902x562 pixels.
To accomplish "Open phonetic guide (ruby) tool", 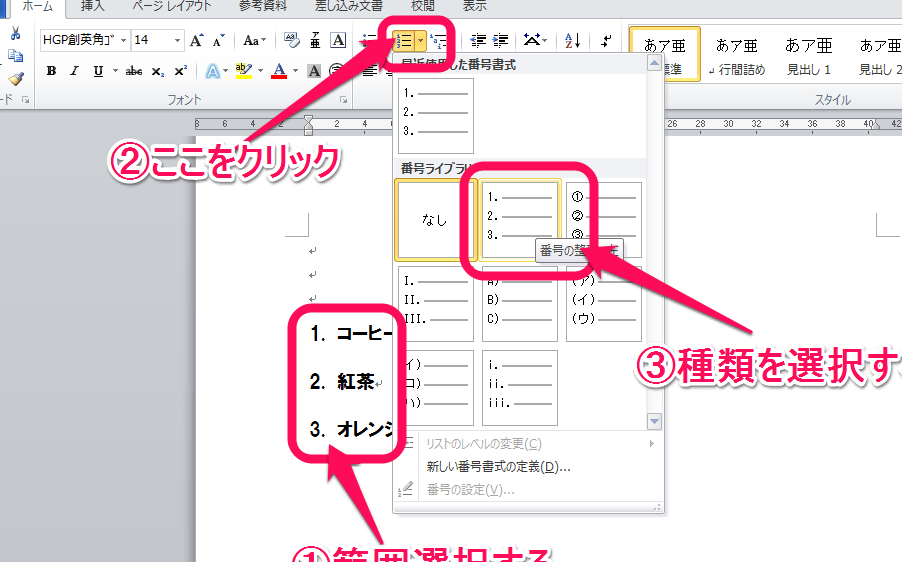I will point(315,40).
